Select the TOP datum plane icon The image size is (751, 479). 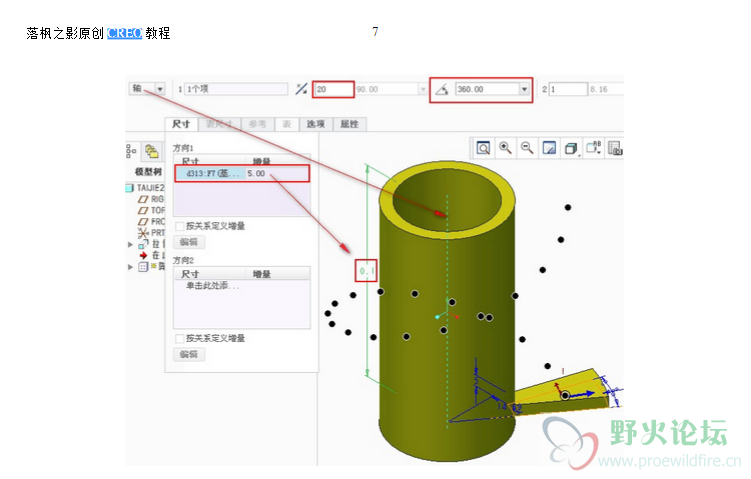pos(143,210)
